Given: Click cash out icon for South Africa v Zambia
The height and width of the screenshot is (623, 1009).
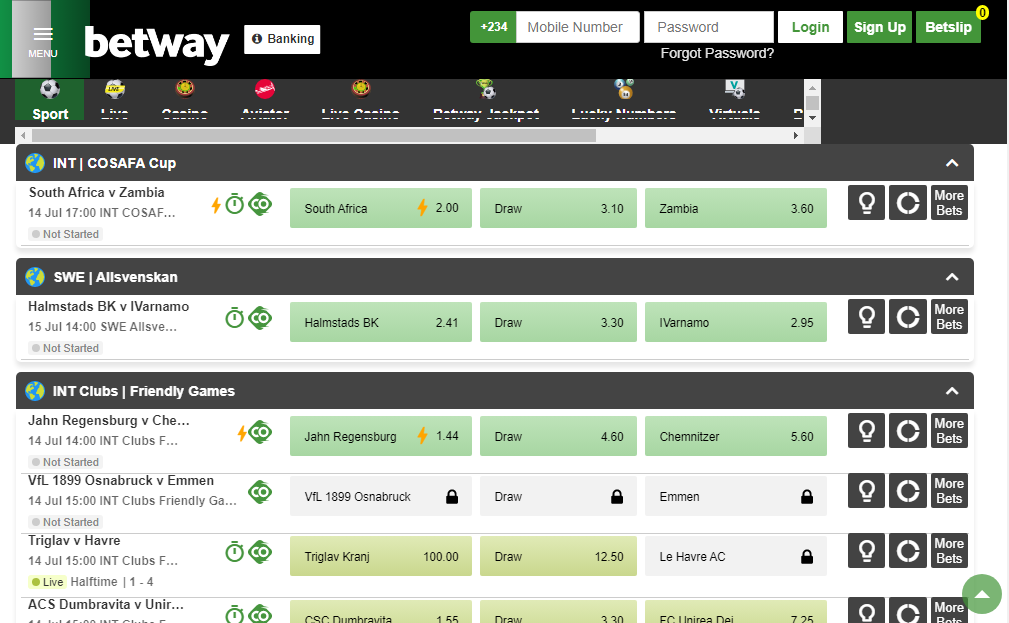Looking at the screenshot, I should point(261,204).
